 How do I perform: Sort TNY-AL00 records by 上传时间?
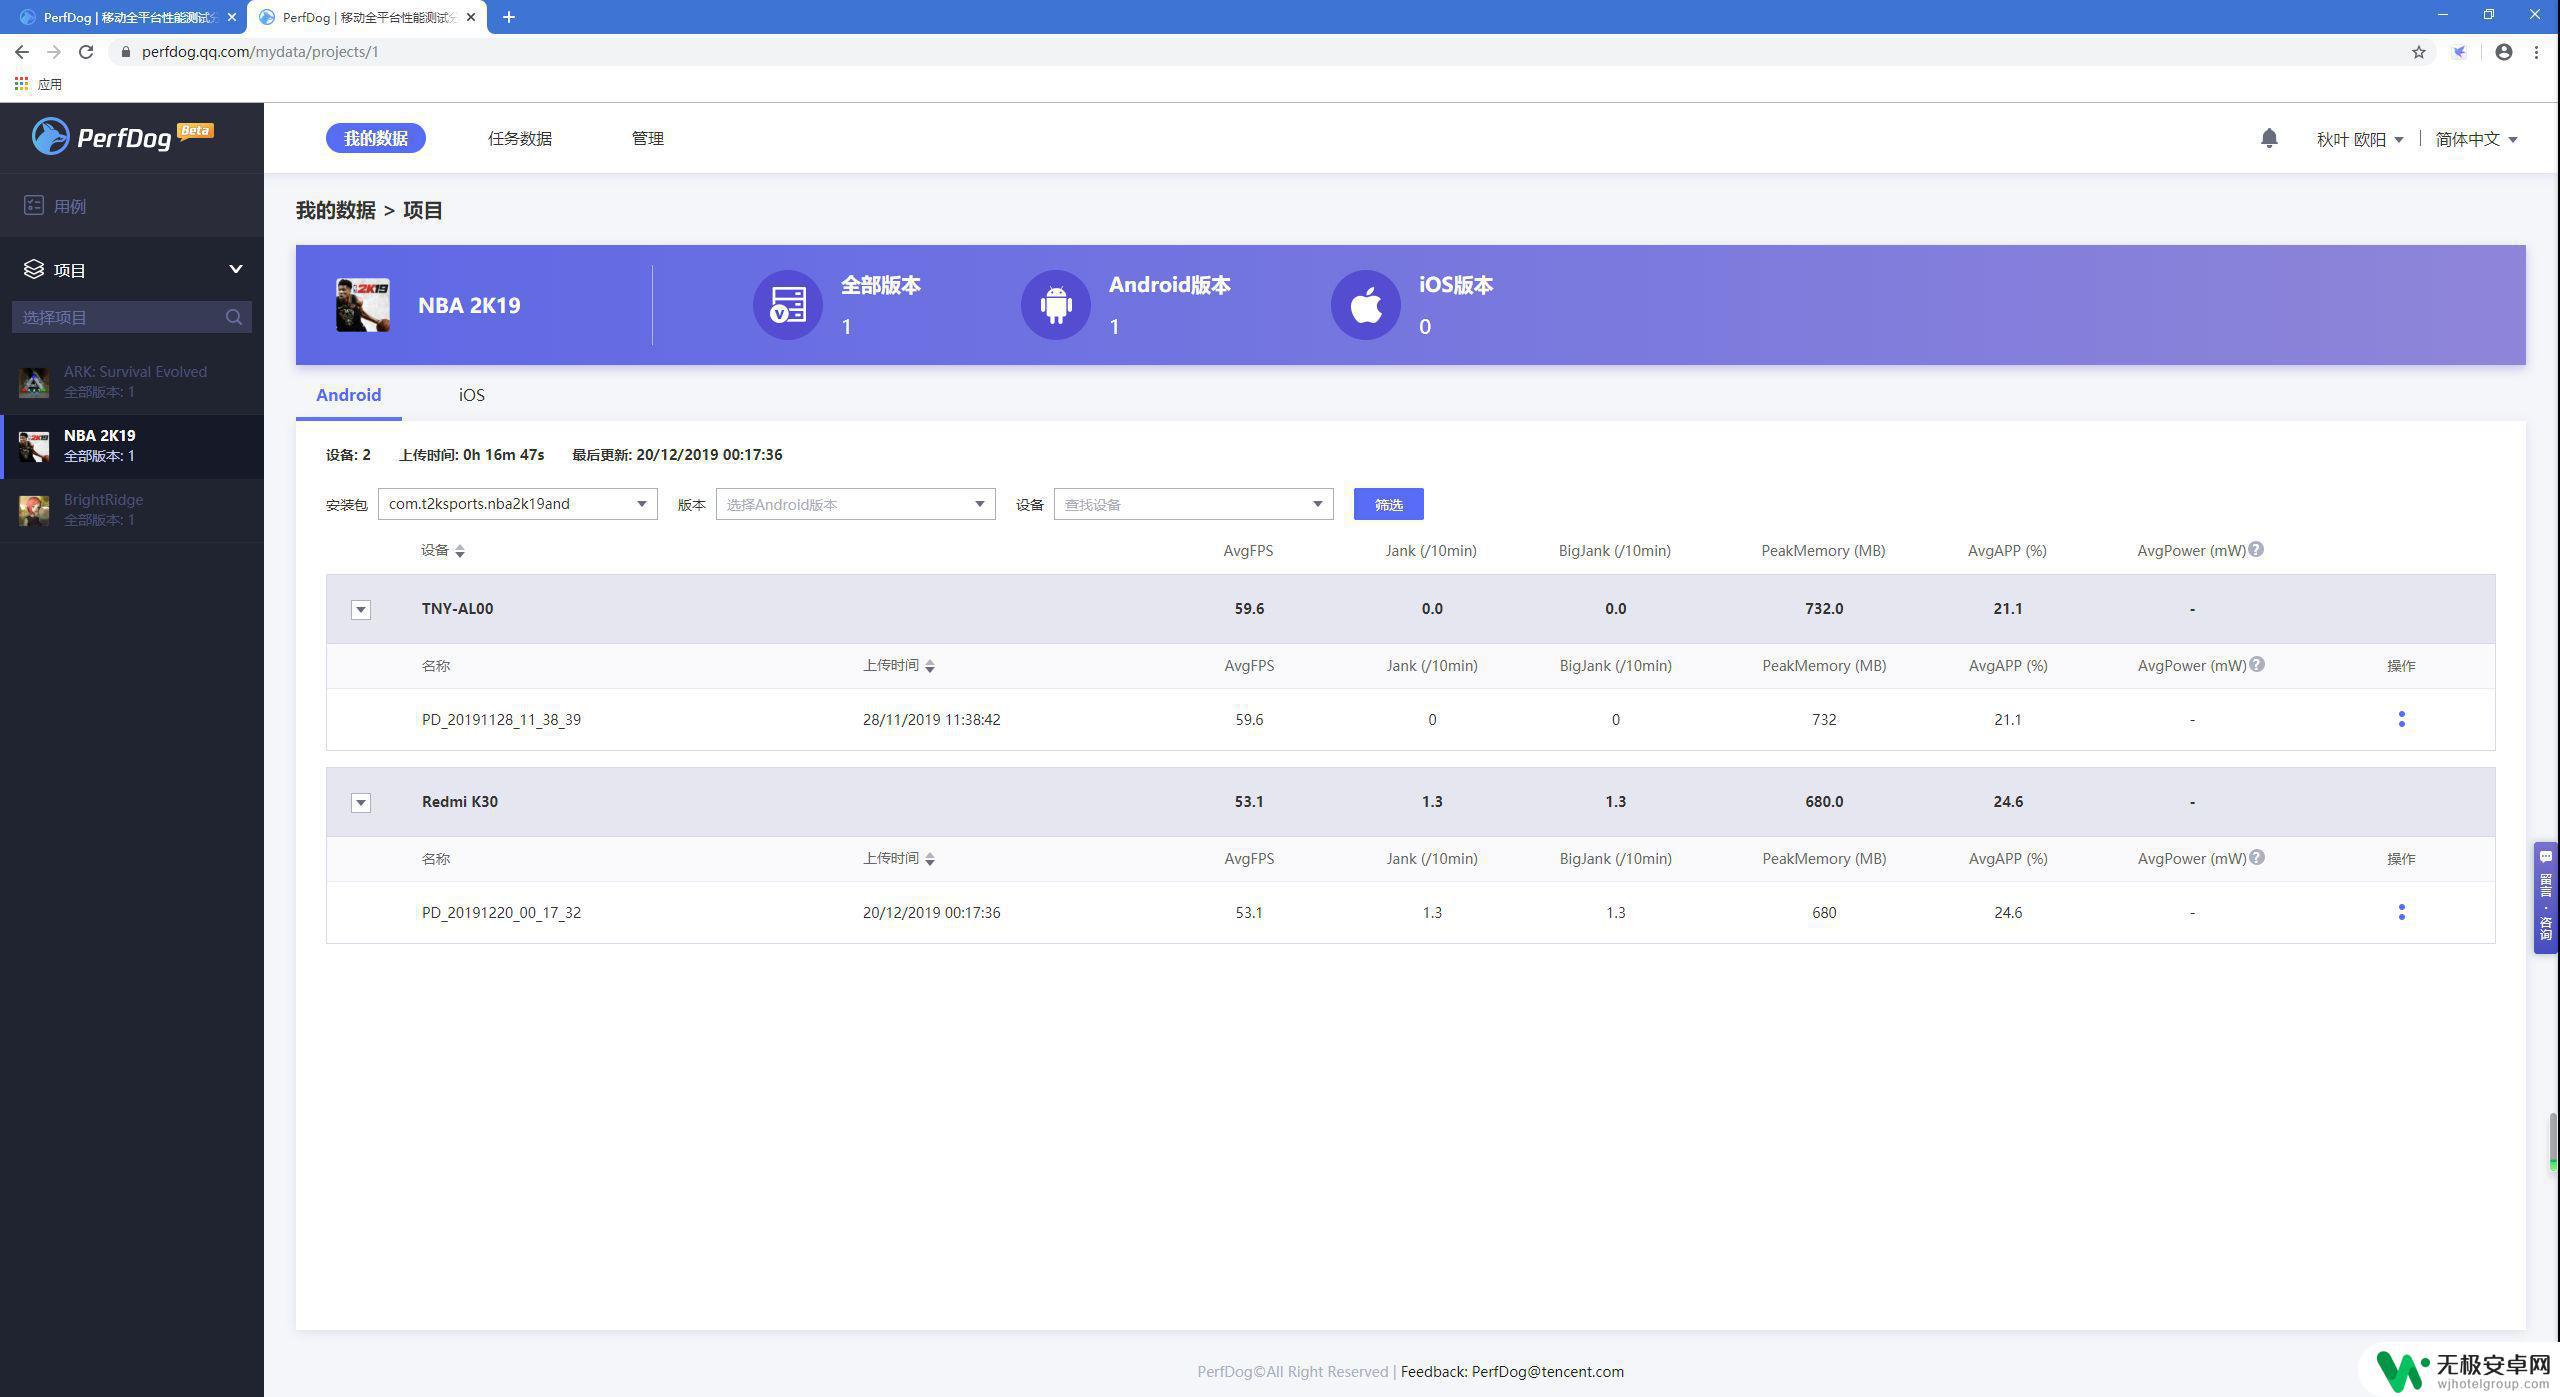[x=930, y=666]
